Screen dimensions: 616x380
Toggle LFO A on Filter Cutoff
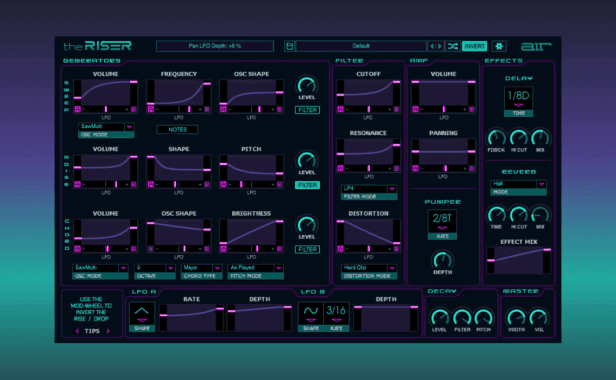[x=340, y=109]
